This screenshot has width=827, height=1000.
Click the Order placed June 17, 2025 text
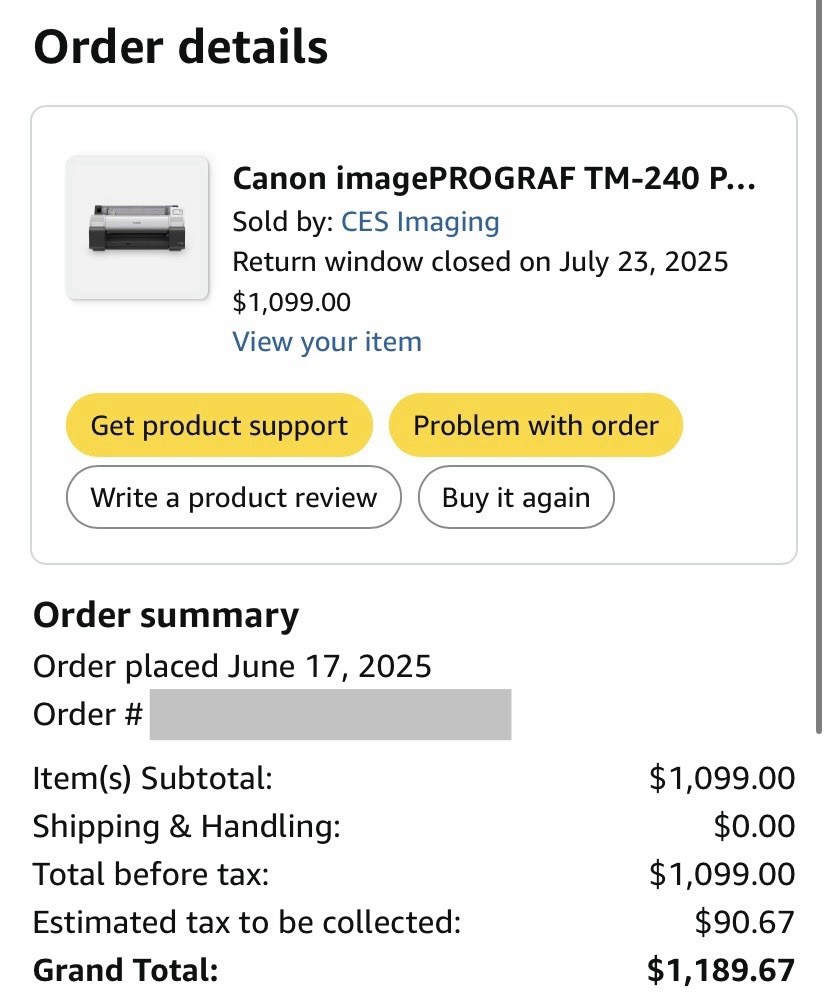(x=232, y=666)
